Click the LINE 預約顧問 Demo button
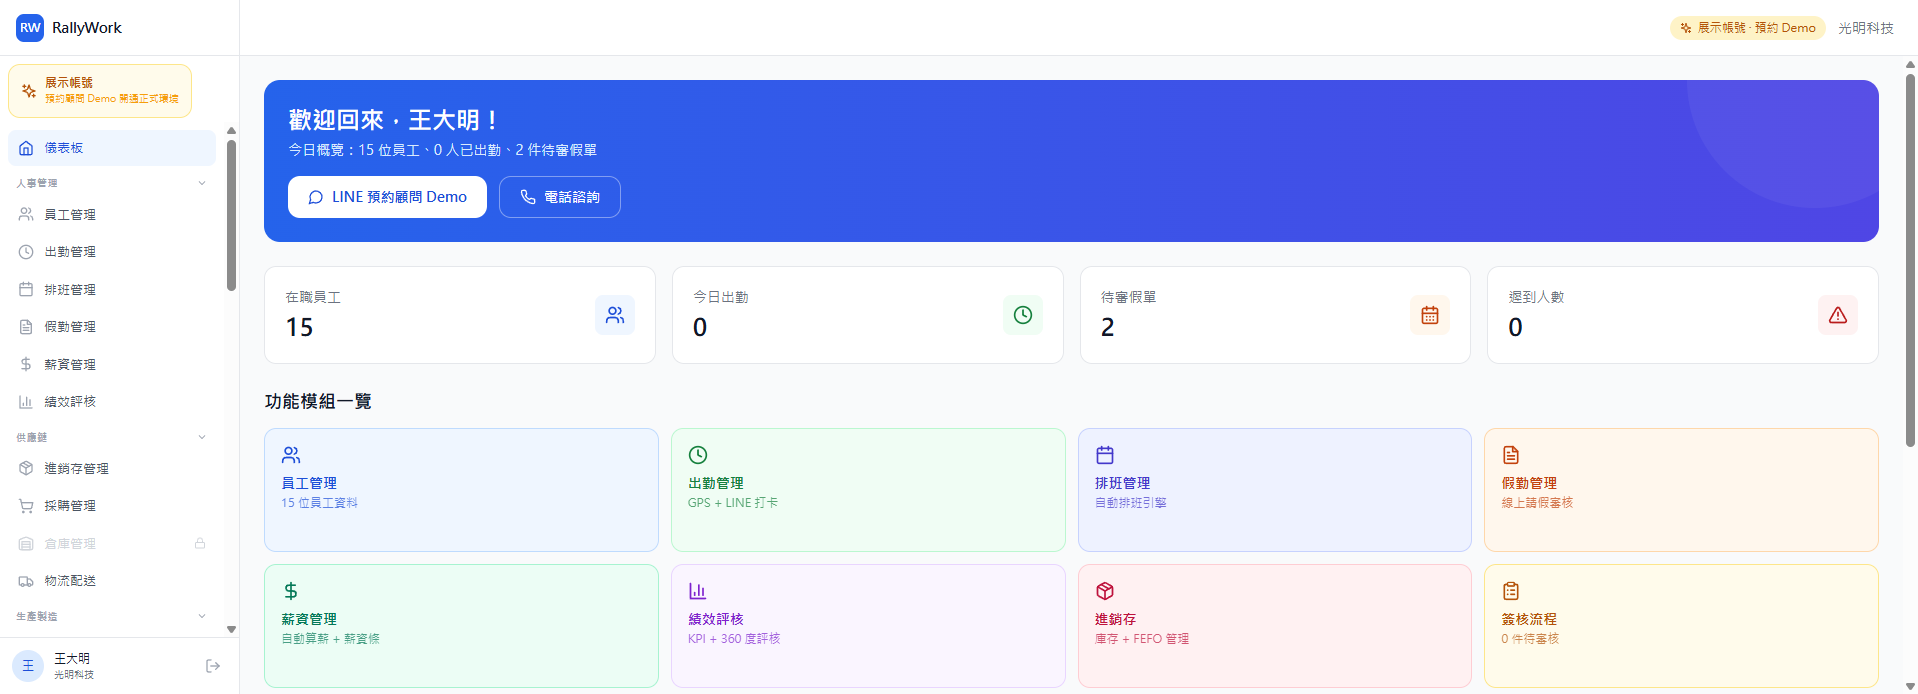The width and height of the screenshot is (1918, 694). 387,197
